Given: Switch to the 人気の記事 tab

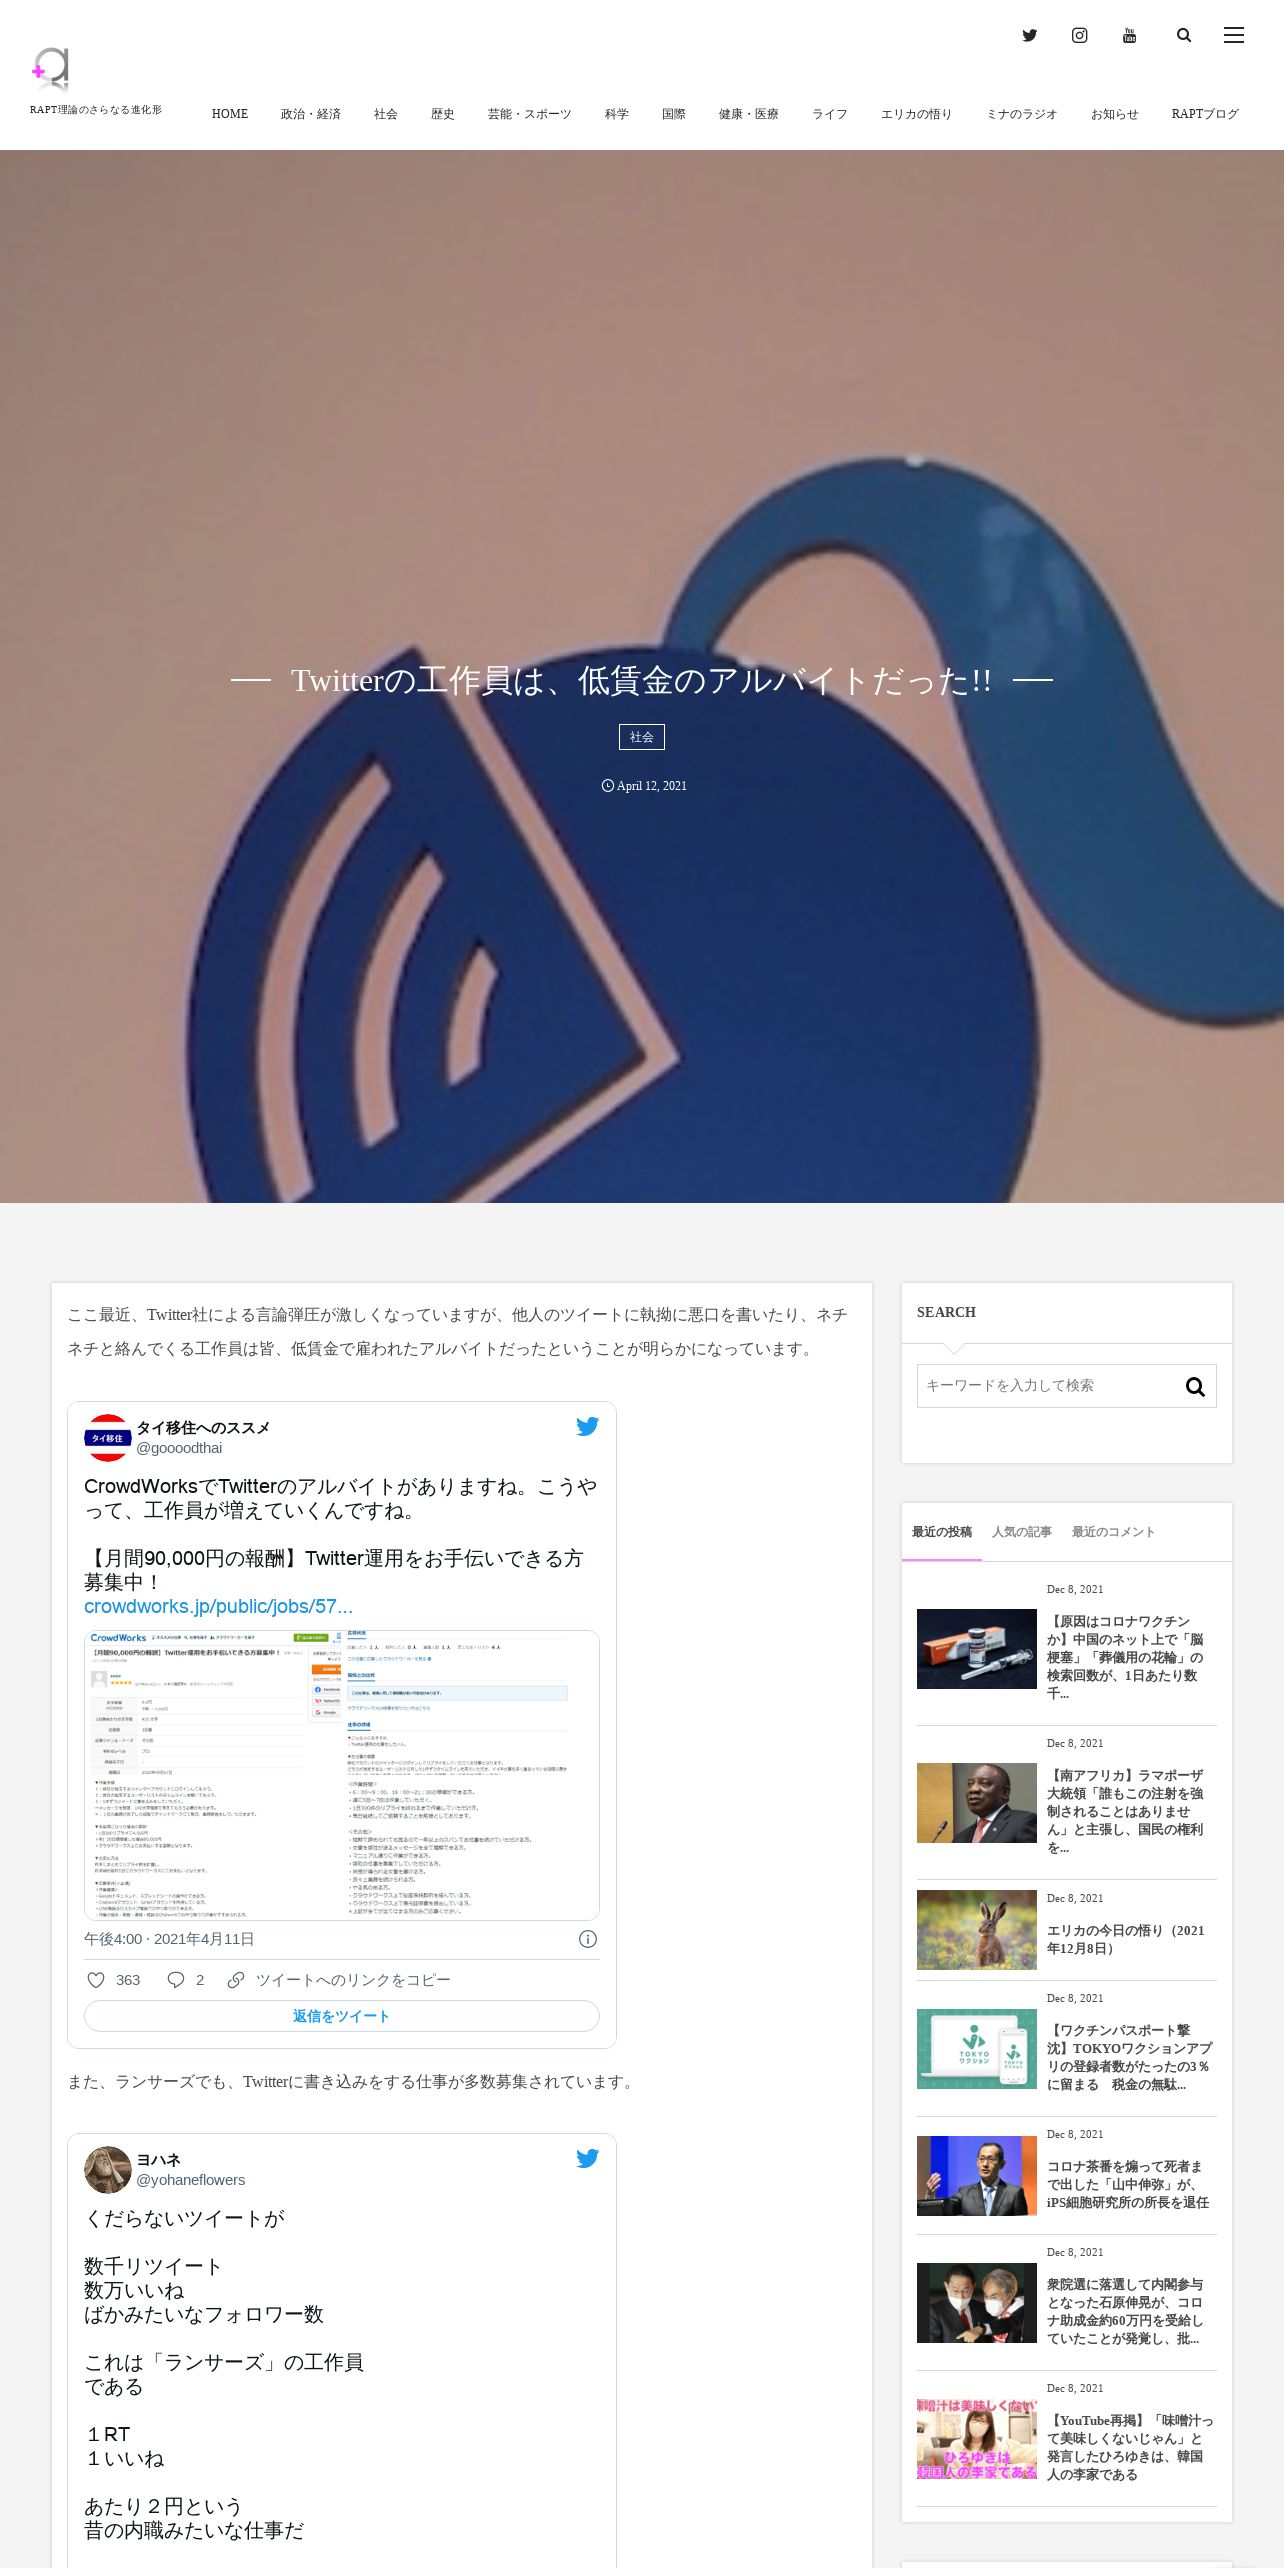Looking at the screenshot, I should (1022, 1532).
